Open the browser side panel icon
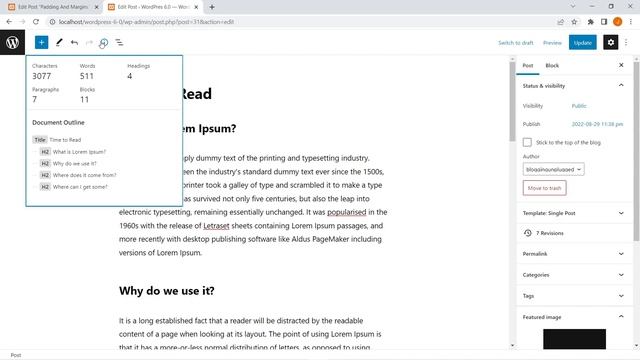This screenshot has height=360, width=640. click(x=604, y=22)
